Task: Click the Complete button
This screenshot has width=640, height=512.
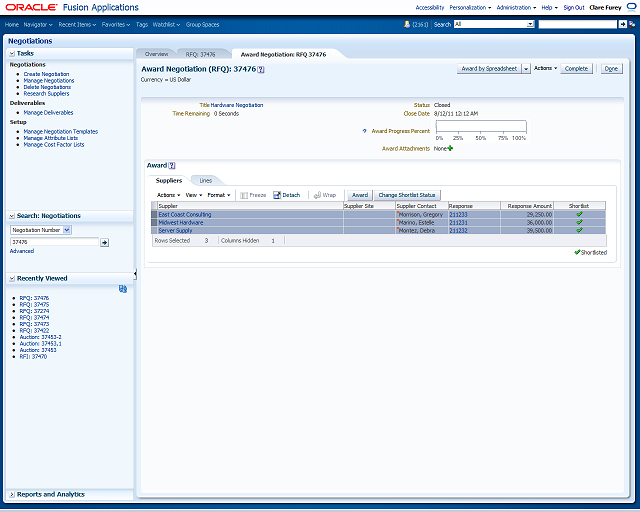Action: [576, 69]
